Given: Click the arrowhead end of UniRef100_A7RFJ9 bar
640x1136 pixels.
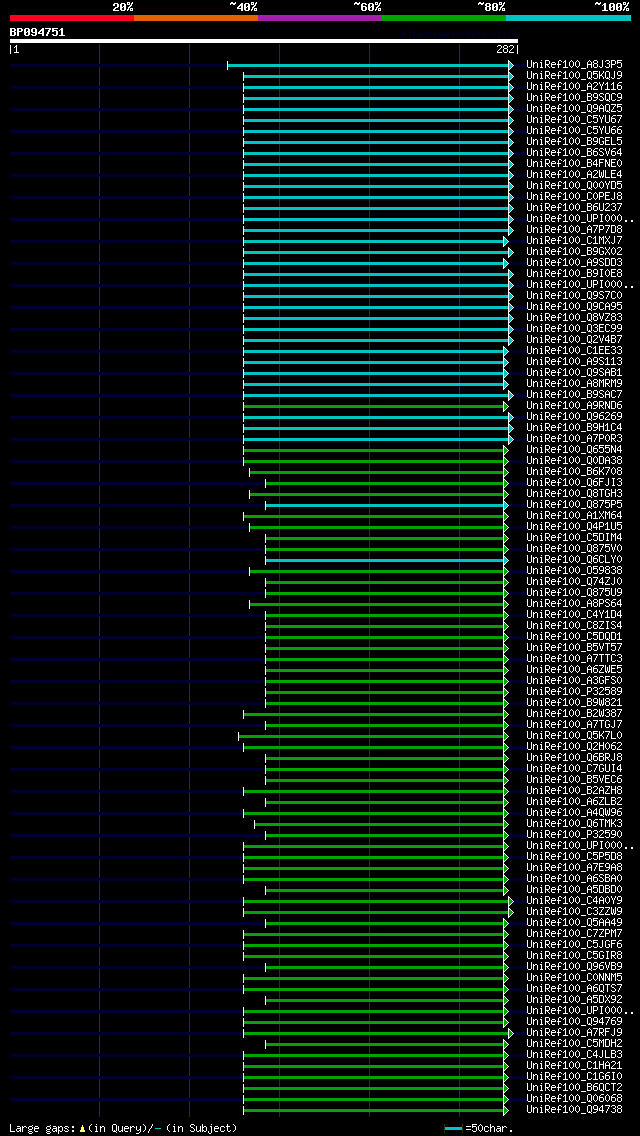Looking at the screenshot, I should pyautogui.click(x=511, y=1033).
